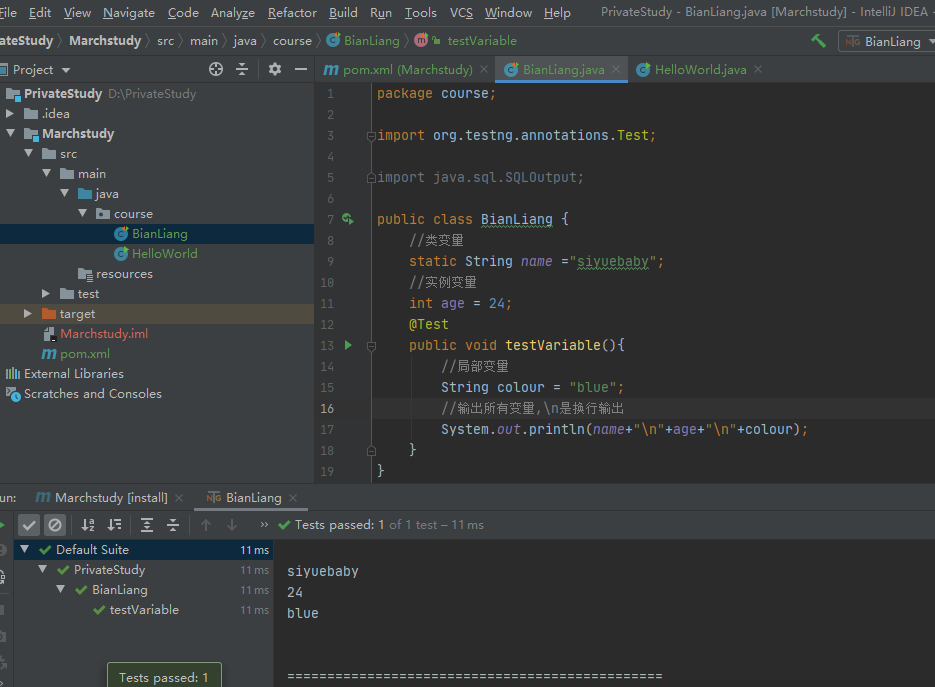Collapse all in Project panel toolbar
This screenshot has height=687, width=935.
tap(242, 69)
